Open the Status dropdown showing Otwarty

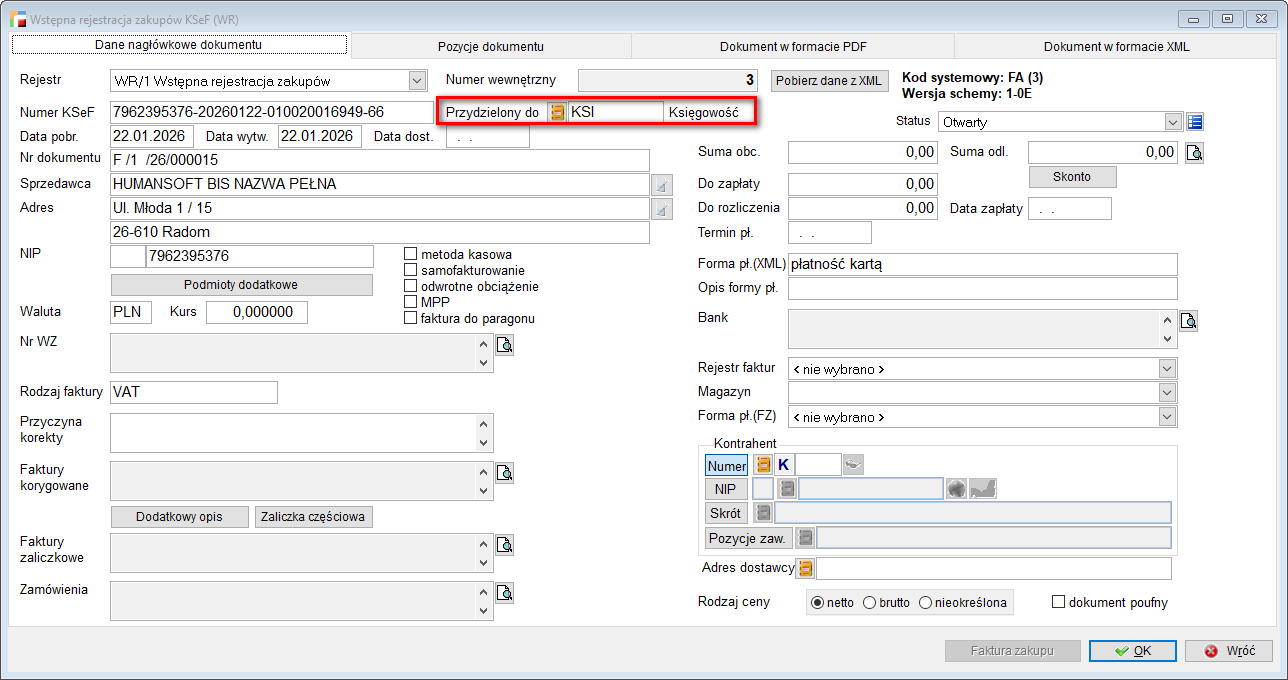(1173, 122)
